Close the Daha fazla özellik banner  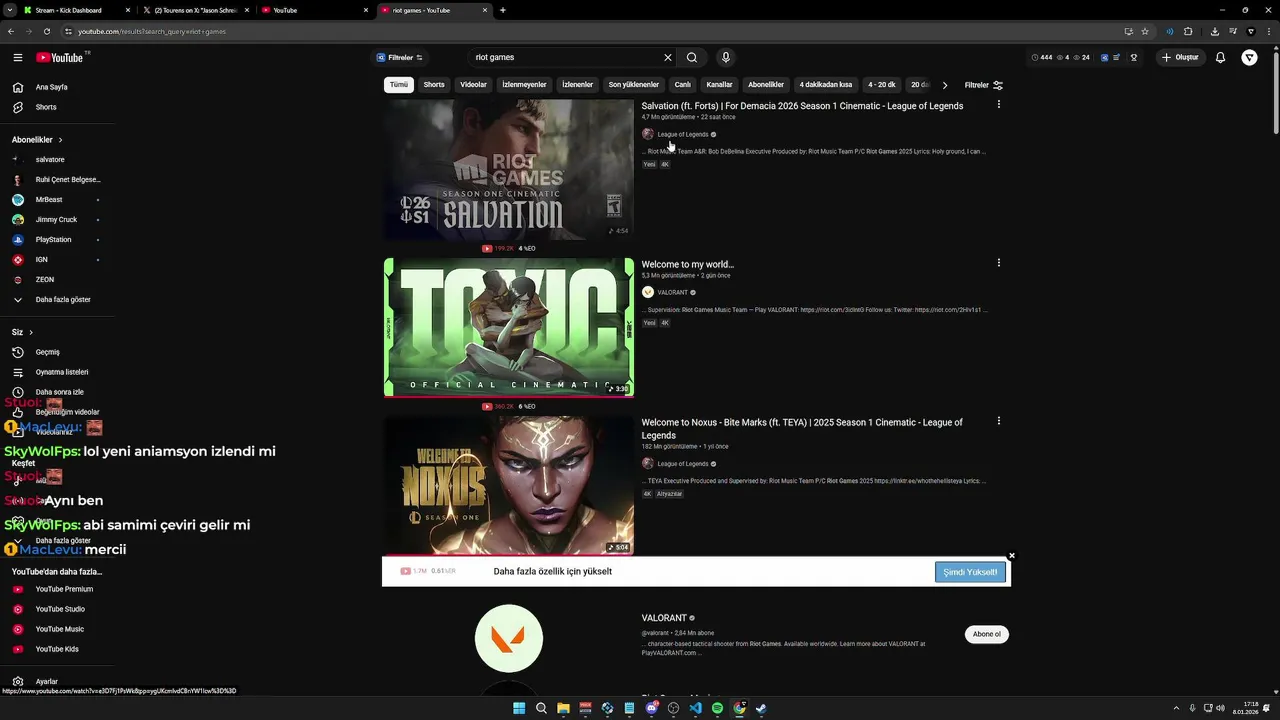[1012, 556]
